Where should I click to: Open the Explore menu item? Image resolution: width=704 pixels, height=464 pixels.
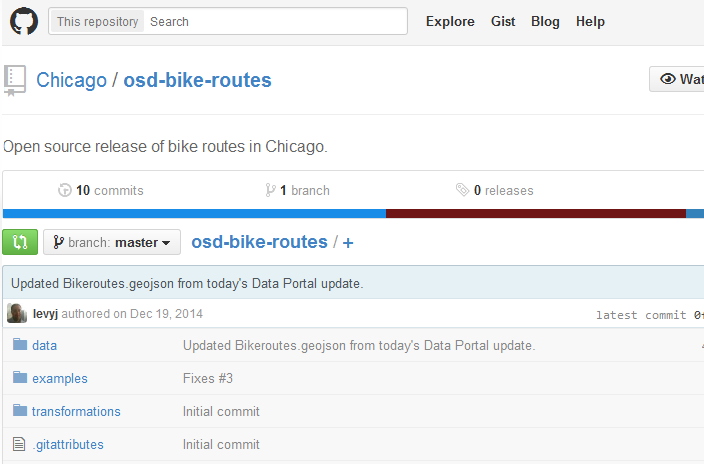(450, 21)
